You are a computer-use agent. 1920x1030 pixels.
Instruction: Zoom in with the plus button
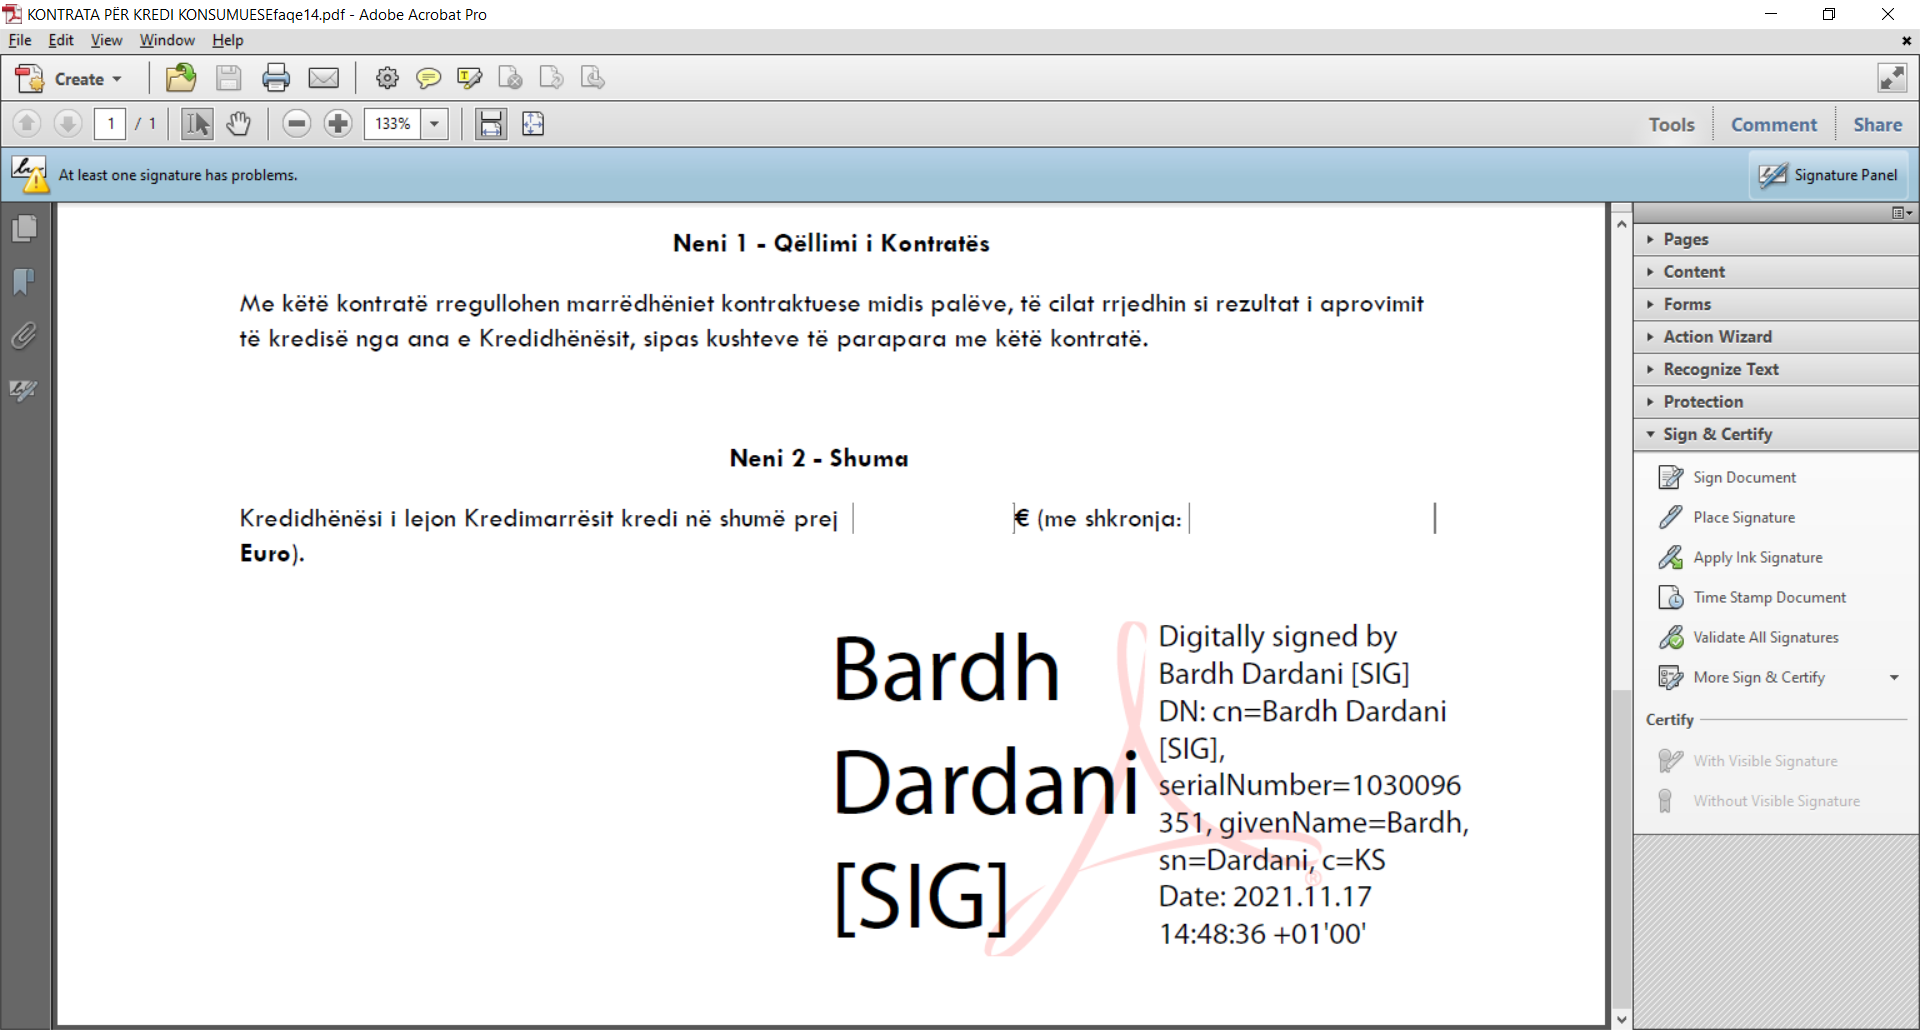click(338, 123)
